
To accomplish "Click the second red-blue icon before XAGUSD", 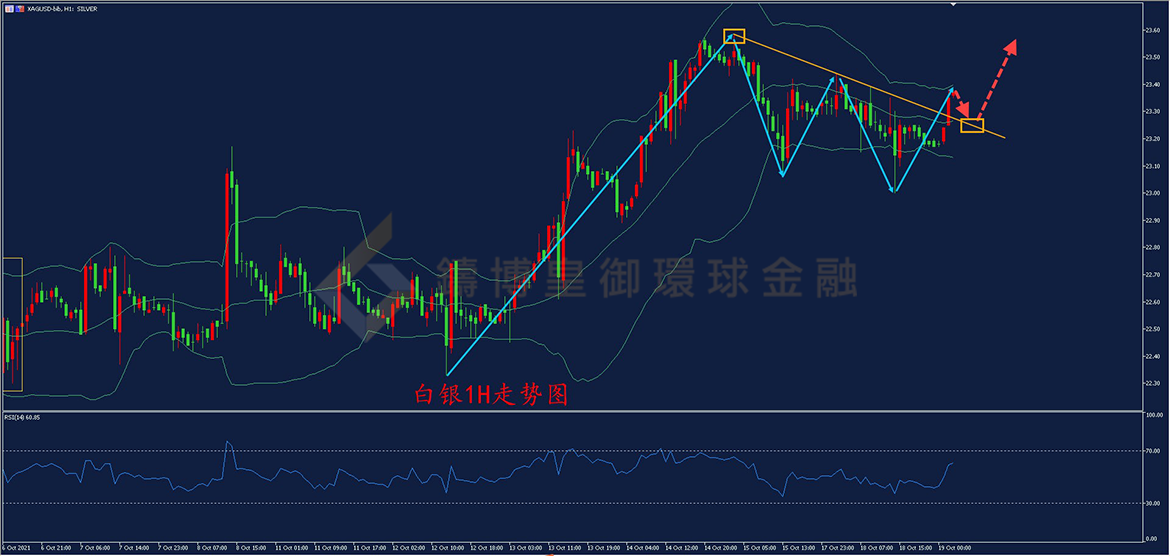I will [x=18, y=7].
